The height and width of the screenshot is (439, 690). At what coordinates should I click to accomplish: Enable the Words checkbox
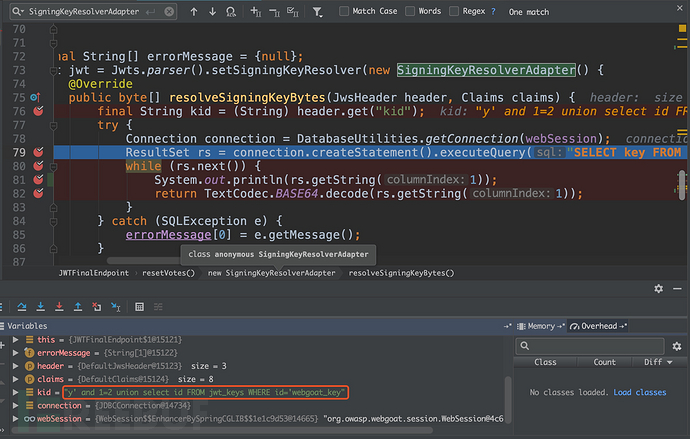pyautogui.click(x=409, y=12)
